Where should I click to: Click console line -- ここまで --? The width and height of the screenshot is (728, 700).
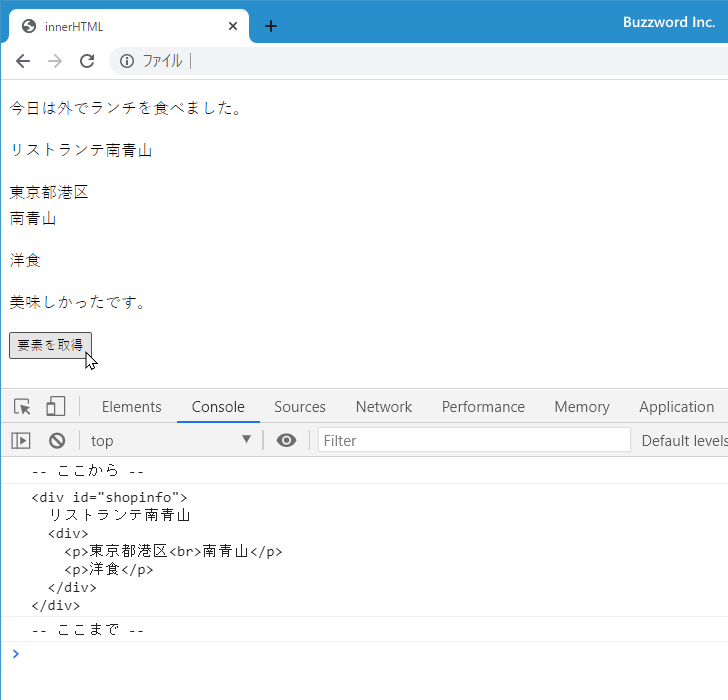[x=88, y=629]
